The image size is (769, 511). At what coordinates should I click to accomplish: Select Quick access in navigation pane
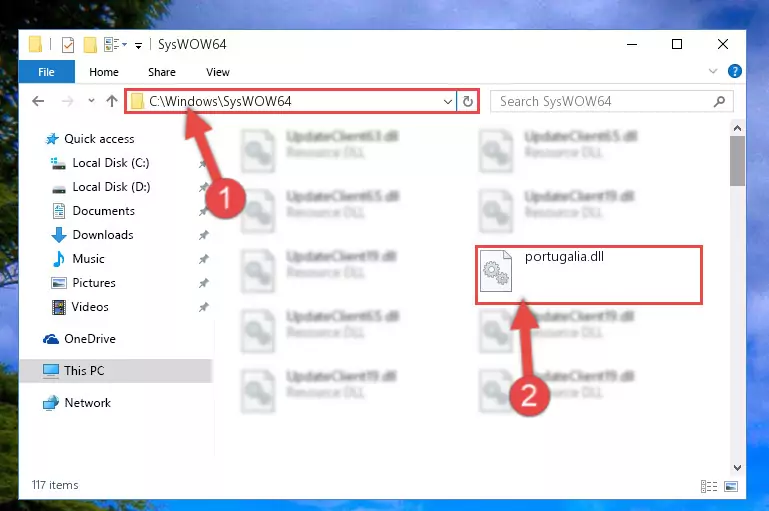99,139
